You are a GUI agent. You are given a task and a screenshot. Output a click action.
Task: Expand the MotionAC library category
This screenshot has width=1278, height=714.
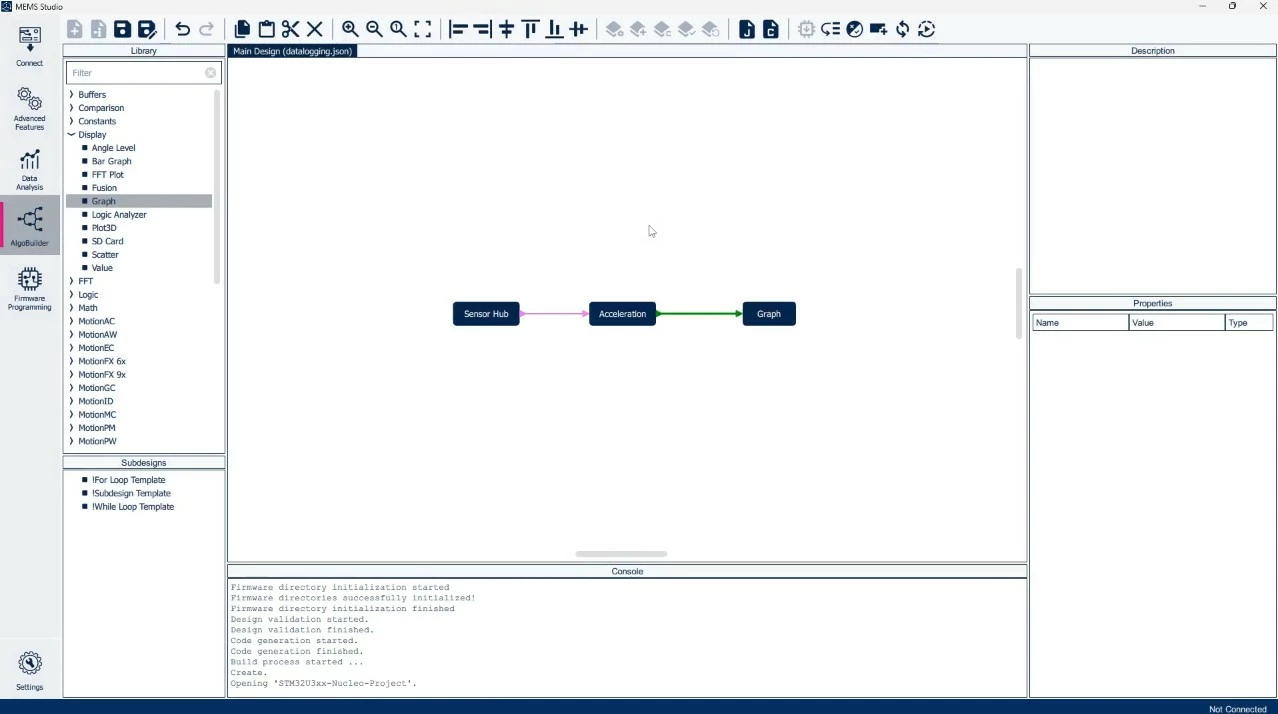coord(71,321)
